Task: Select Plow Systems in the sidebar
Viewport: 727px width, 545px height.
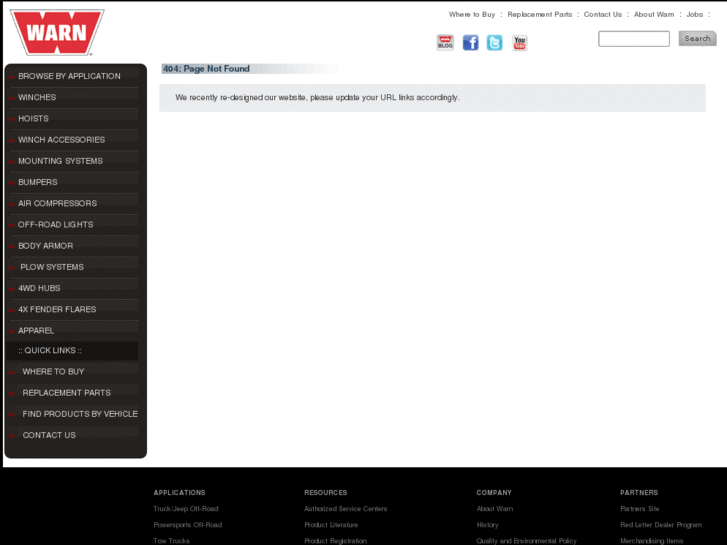Action: (x=52, y=267)
